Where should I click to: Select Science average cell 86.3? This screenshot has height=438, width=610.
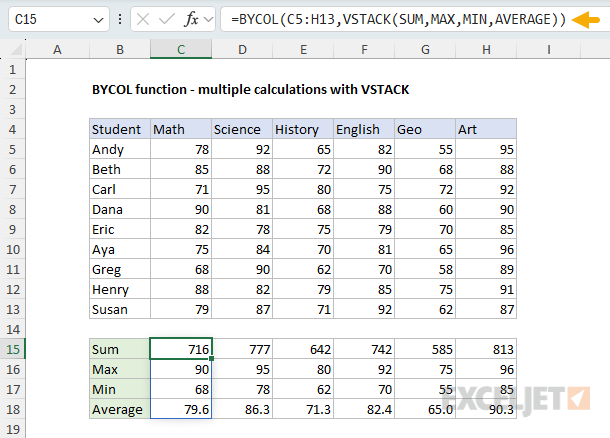242,409
